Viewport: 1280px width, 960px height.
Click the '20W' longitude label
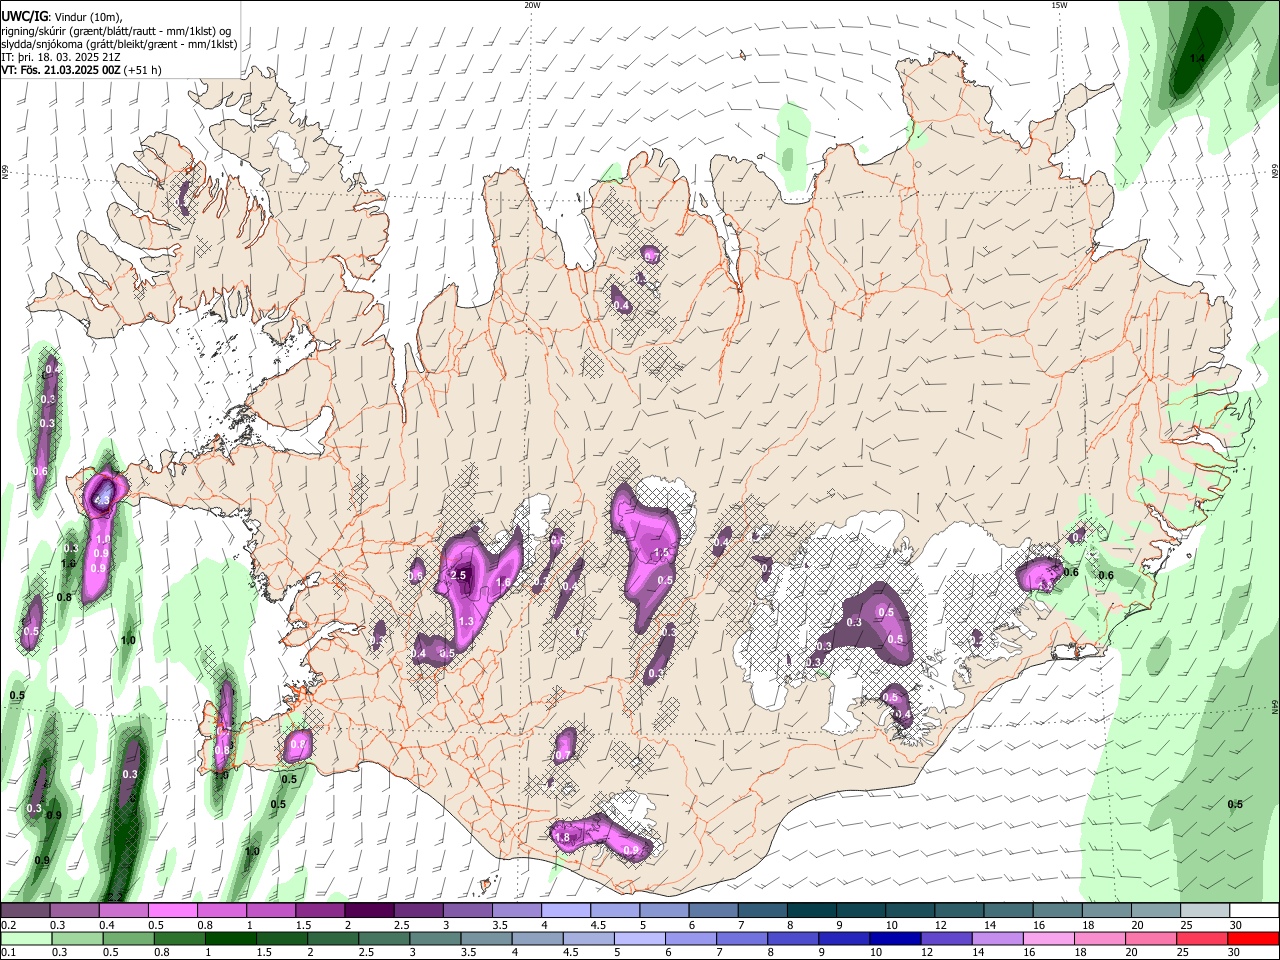tap(532, 5)
